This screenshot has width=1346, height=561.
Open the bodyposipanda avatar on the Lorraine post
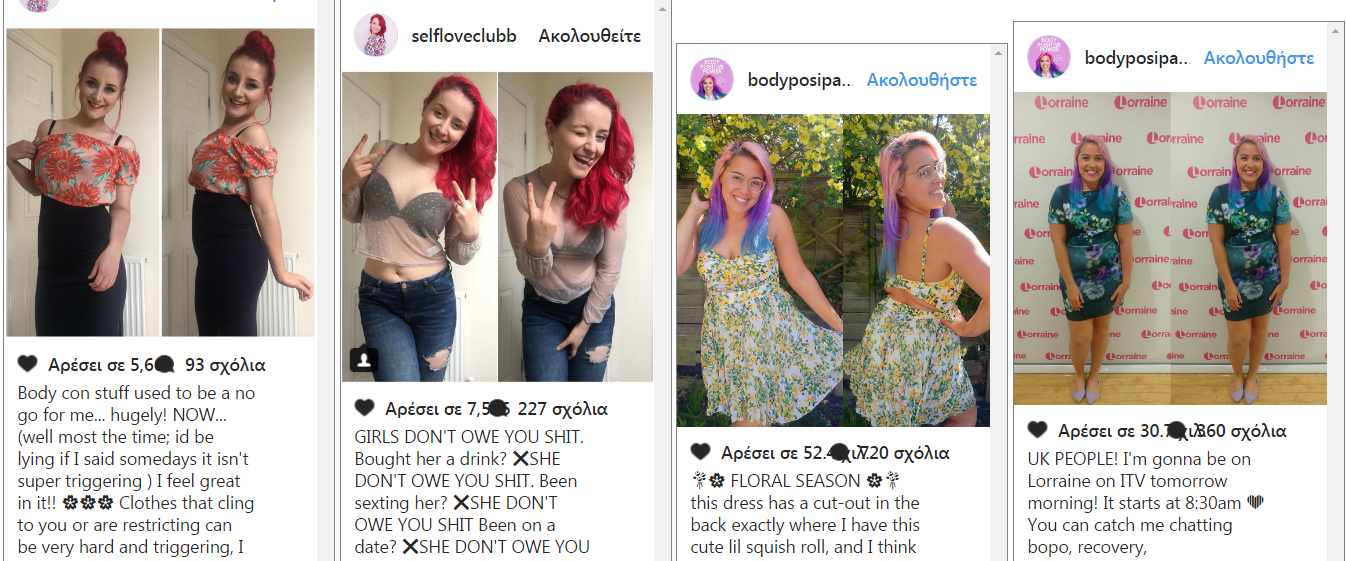(1049, 57)
